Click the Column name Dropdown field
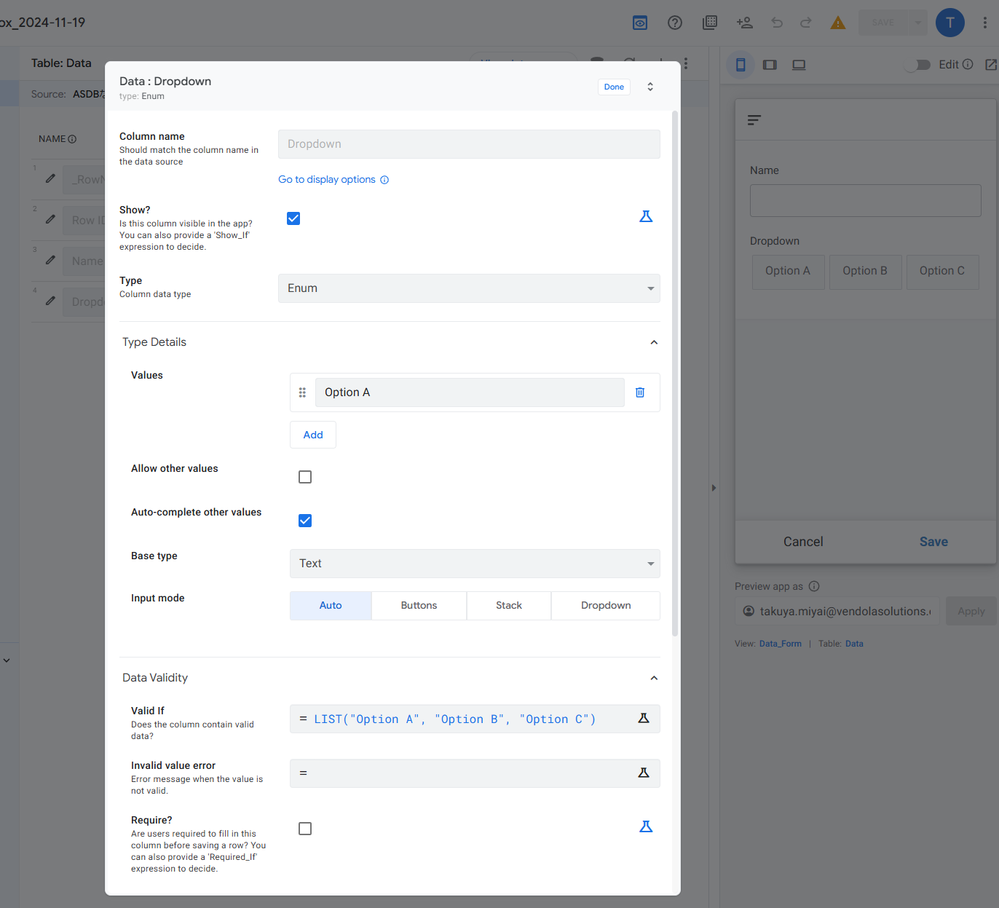Image resolution: width=999 pixels, height=908 pixels. [469, 144]
